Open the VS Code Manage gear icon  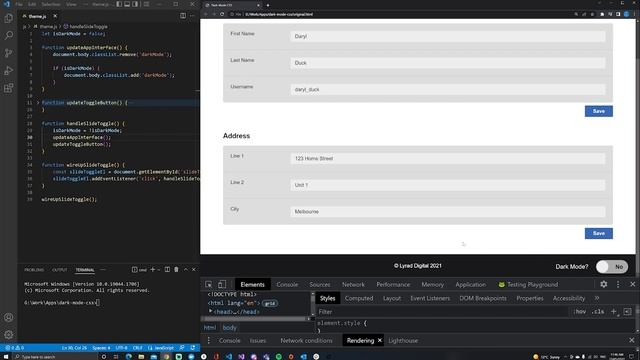tap(8, 335)
